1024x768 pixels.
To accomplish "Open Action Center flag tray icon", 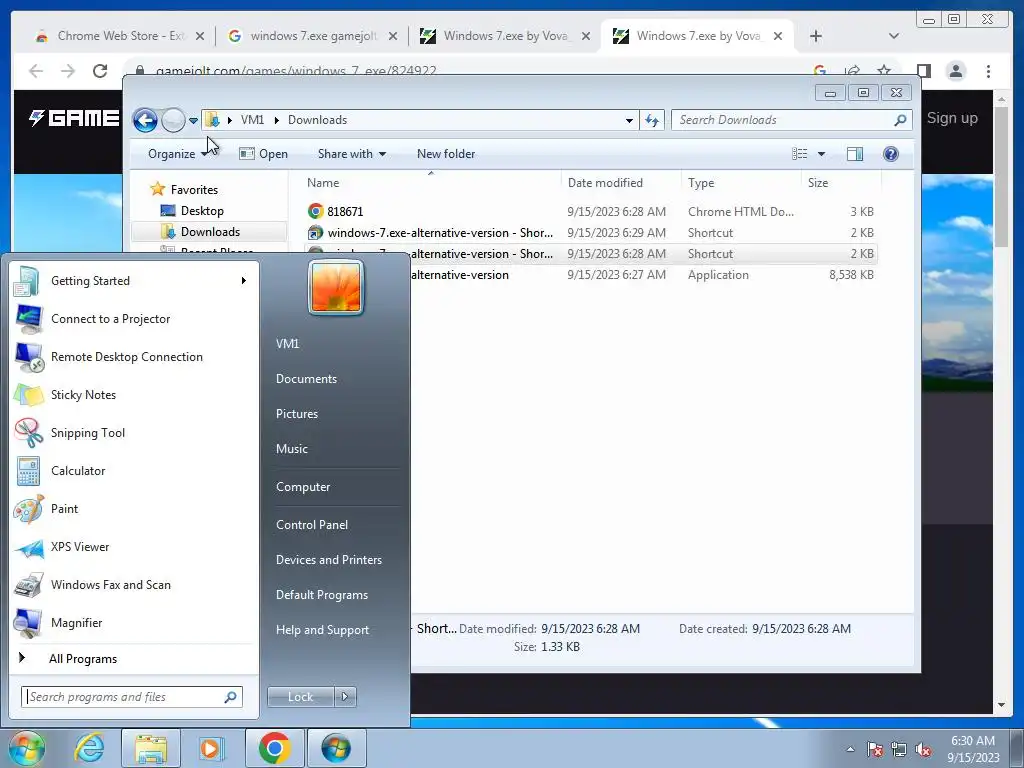I will coord(875,749).
